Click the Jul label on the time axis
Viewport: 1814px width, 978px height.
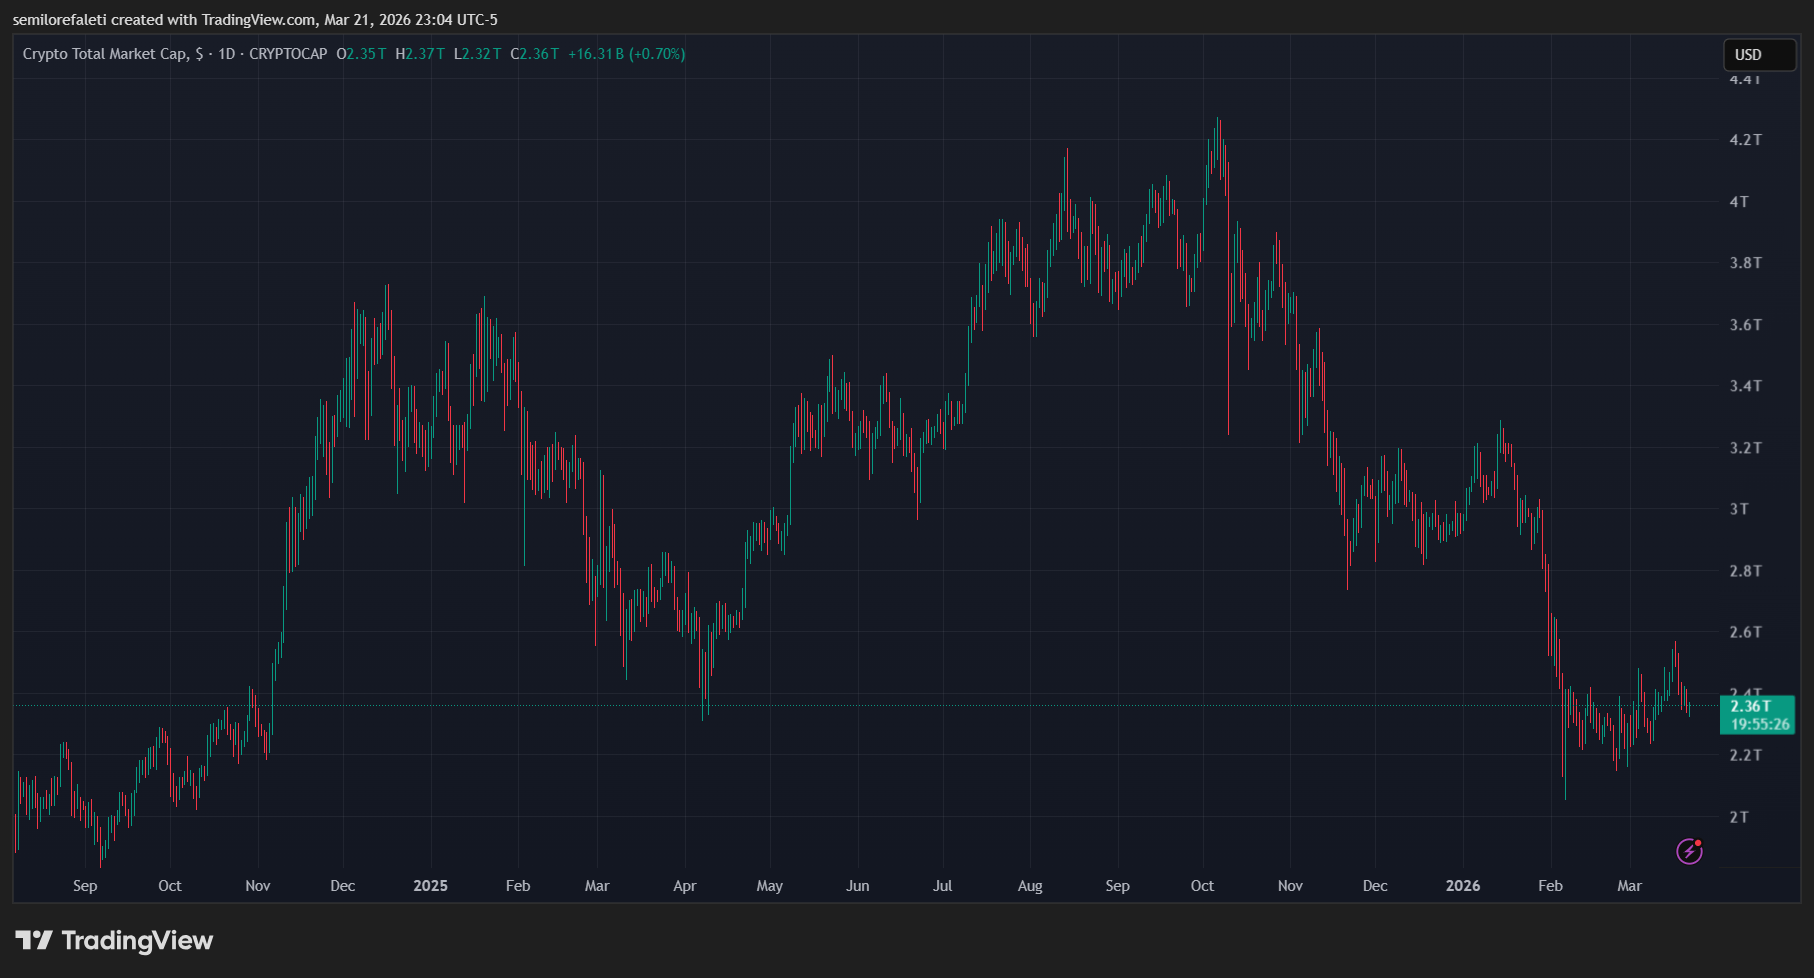tap(943, 886)
